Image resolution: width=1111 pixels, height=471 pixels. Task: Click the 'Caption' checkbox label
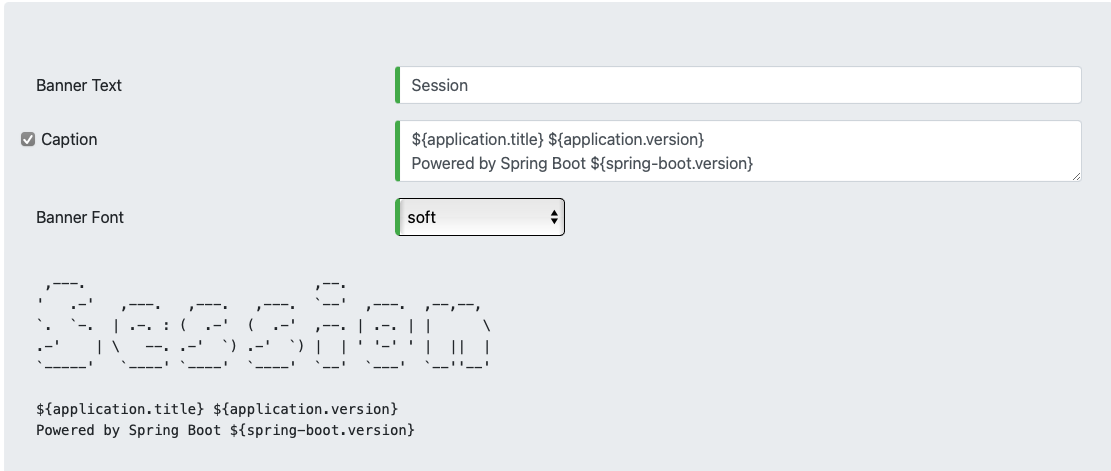[69, 140]
